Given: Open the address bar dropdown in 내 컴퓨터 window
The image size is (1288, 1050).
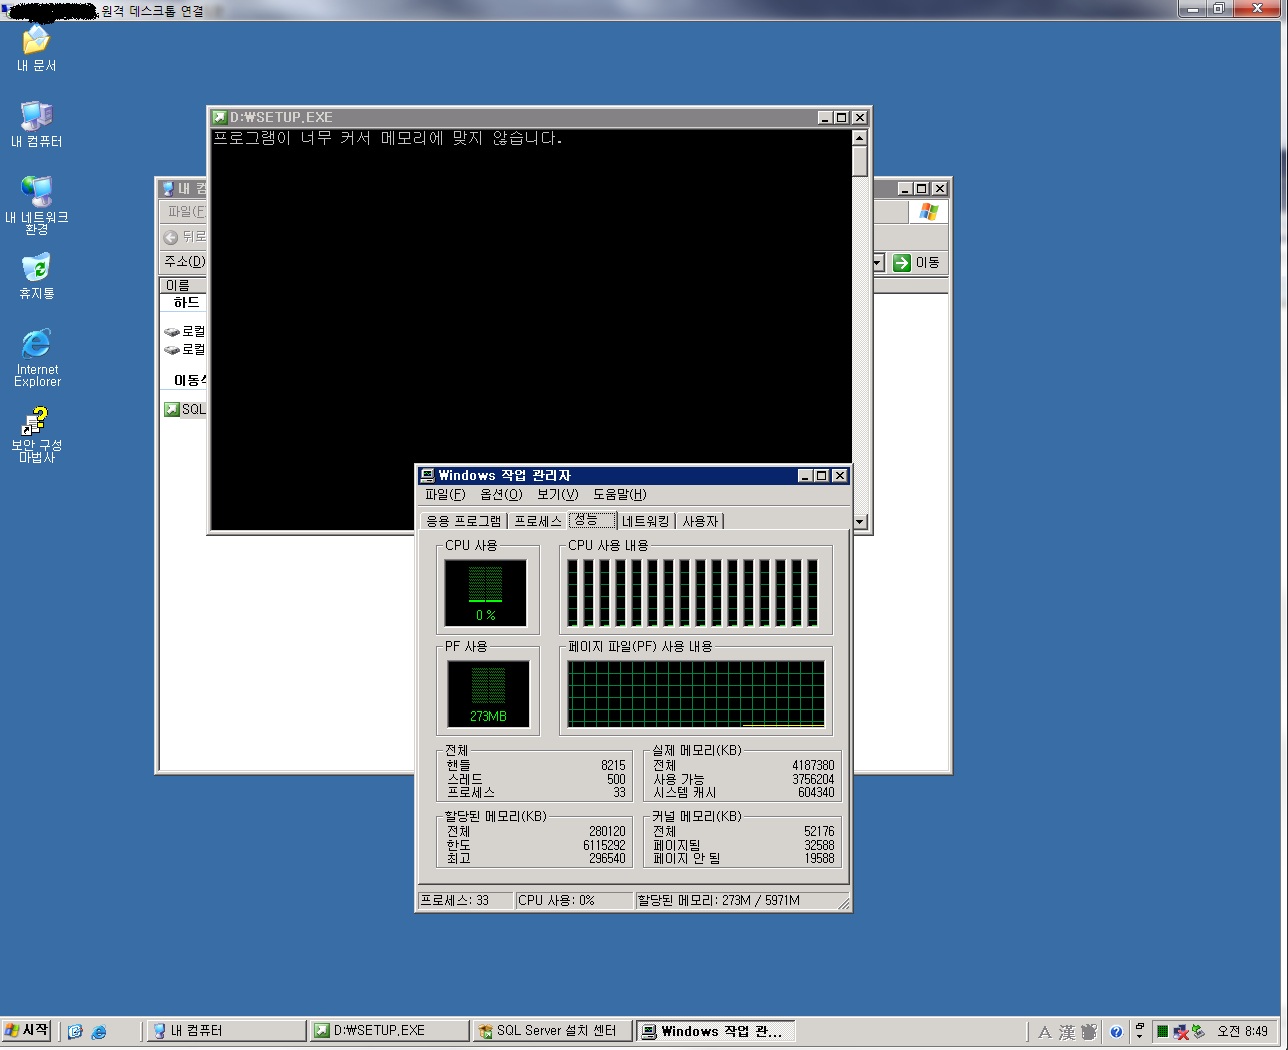Looking at the screenshot, I should tap(878, 262).
